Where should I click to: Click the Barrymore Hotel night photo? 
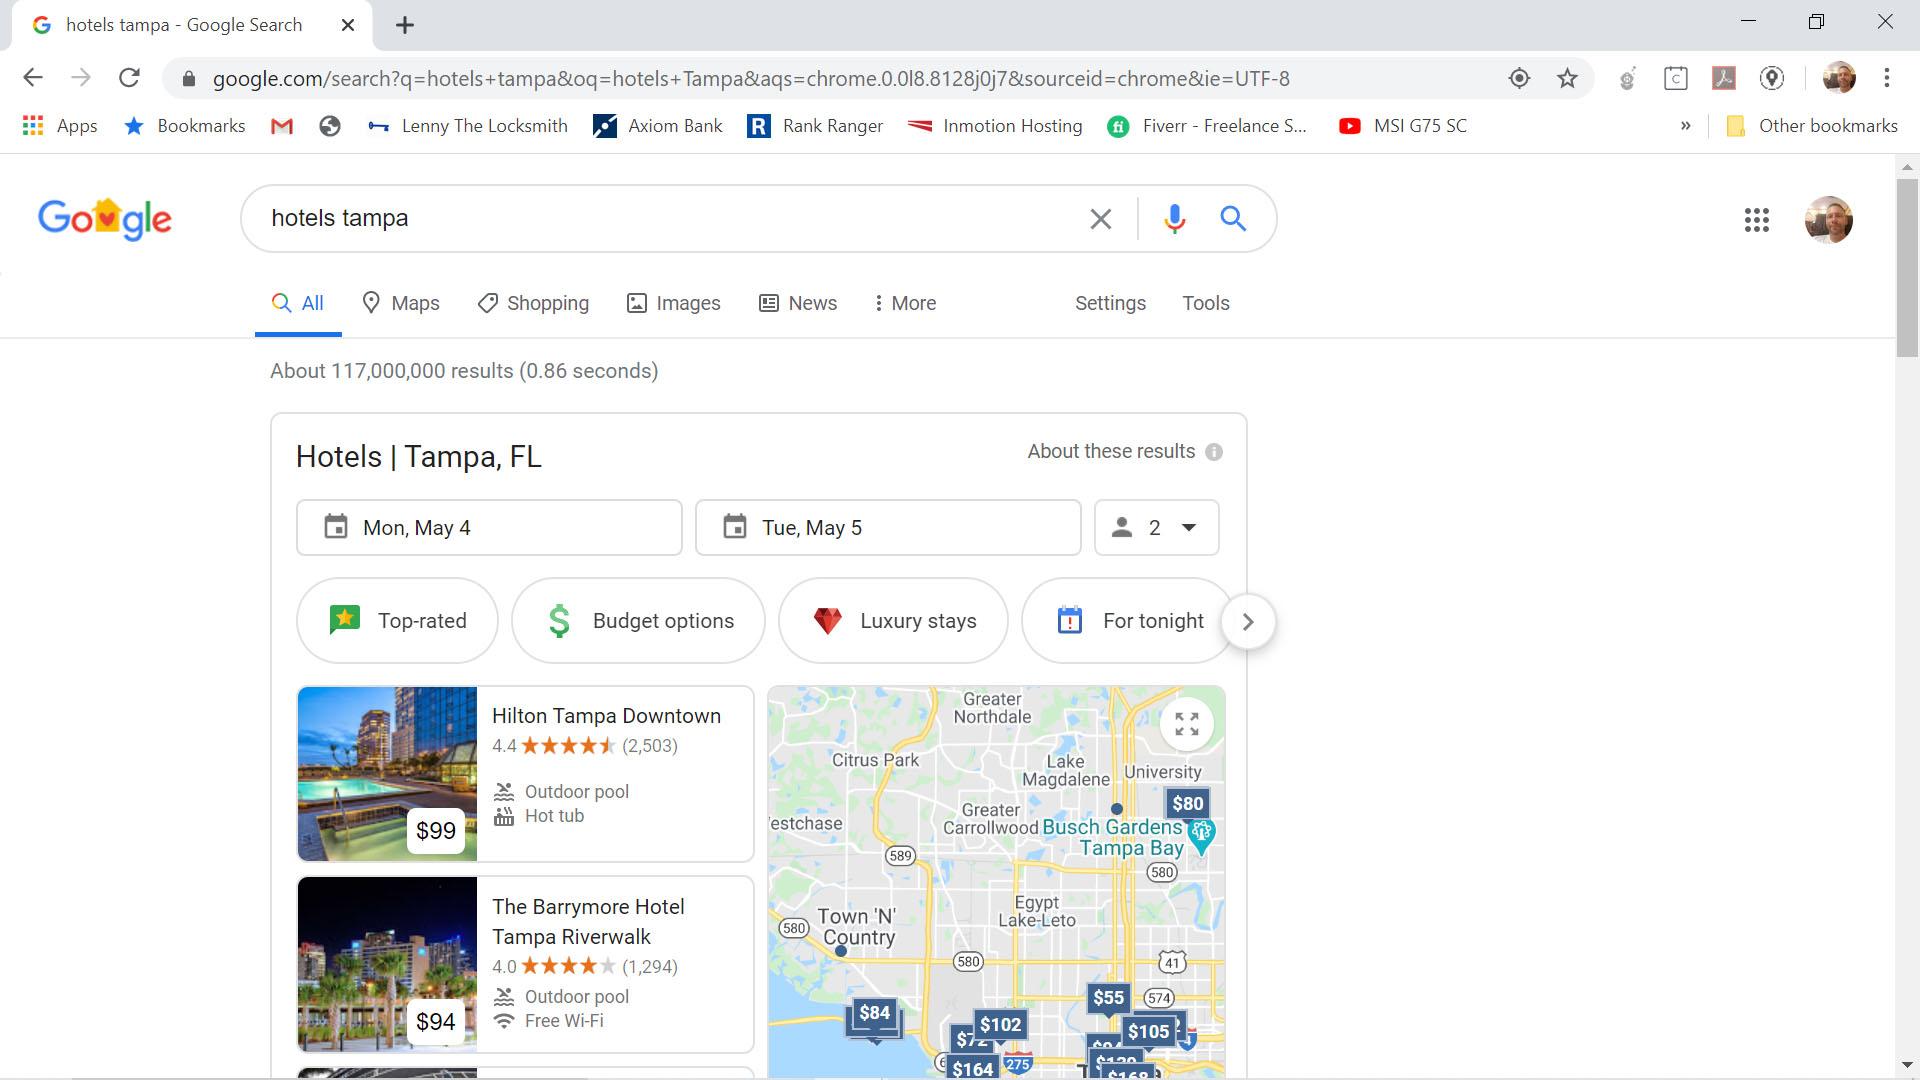click(x=387, y=965)
